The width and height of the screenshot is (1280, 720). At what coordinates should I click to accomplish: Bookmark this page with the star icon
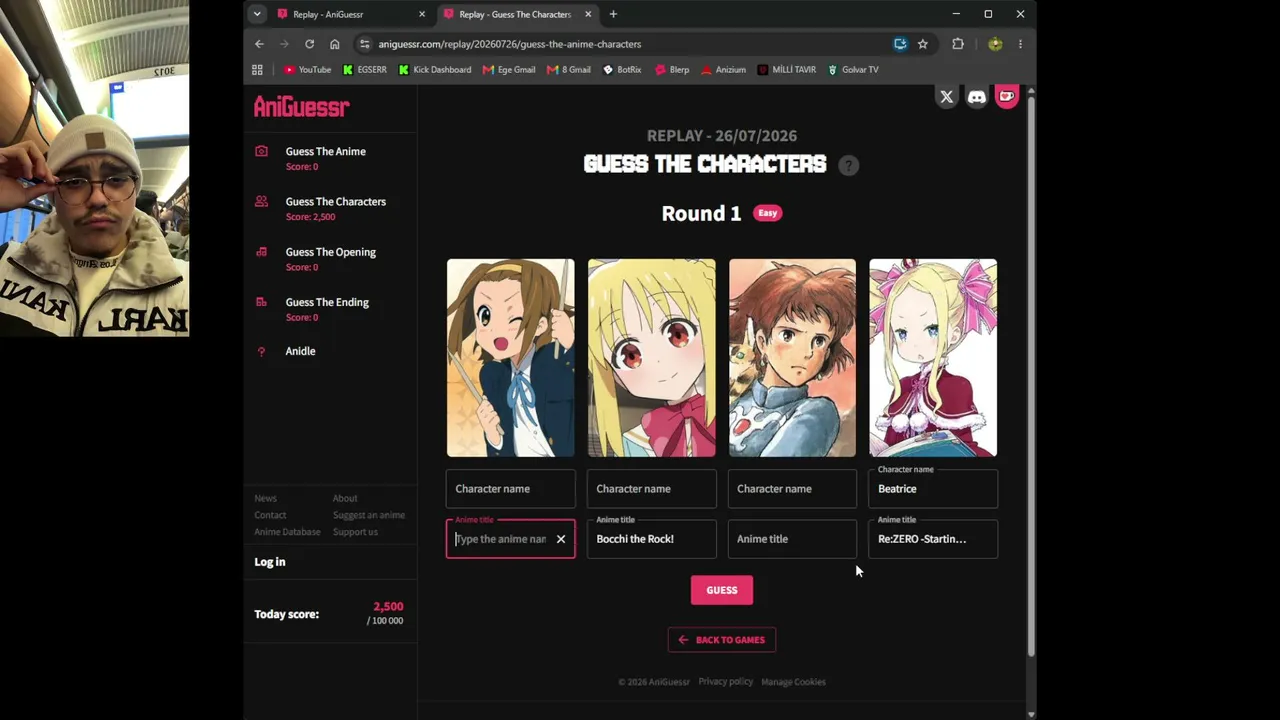[923, 44]
